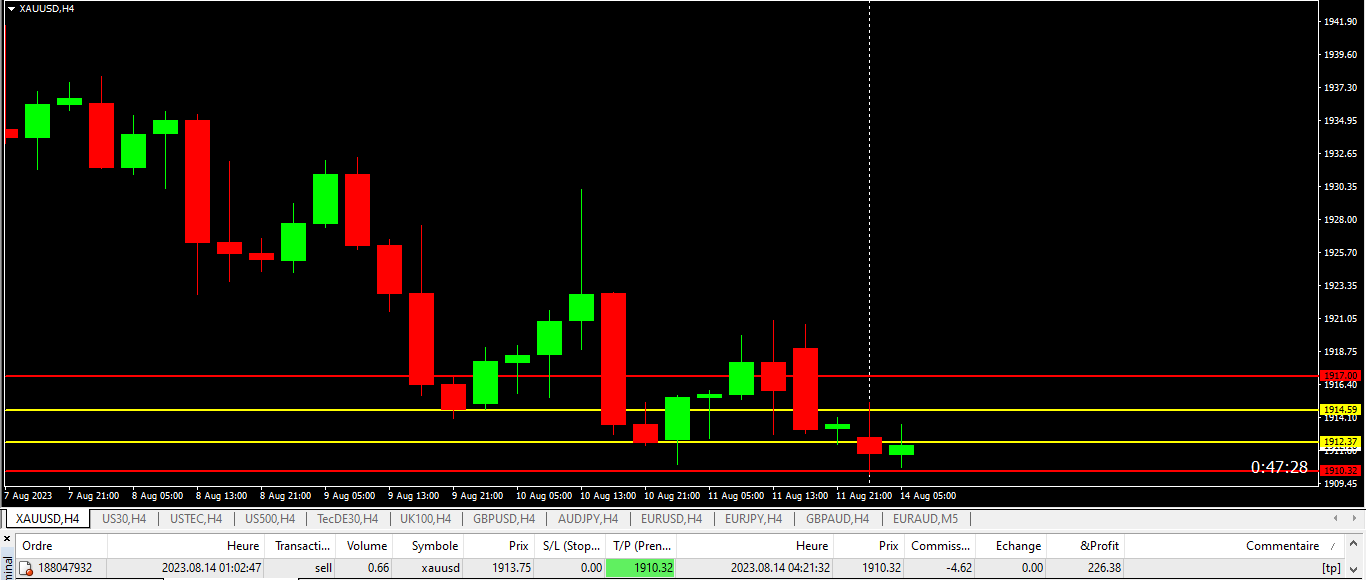The width and height of the screenshot is (1366, 580).
Task: Sort by the Commiss... column header
Action: tap(940, 546)
